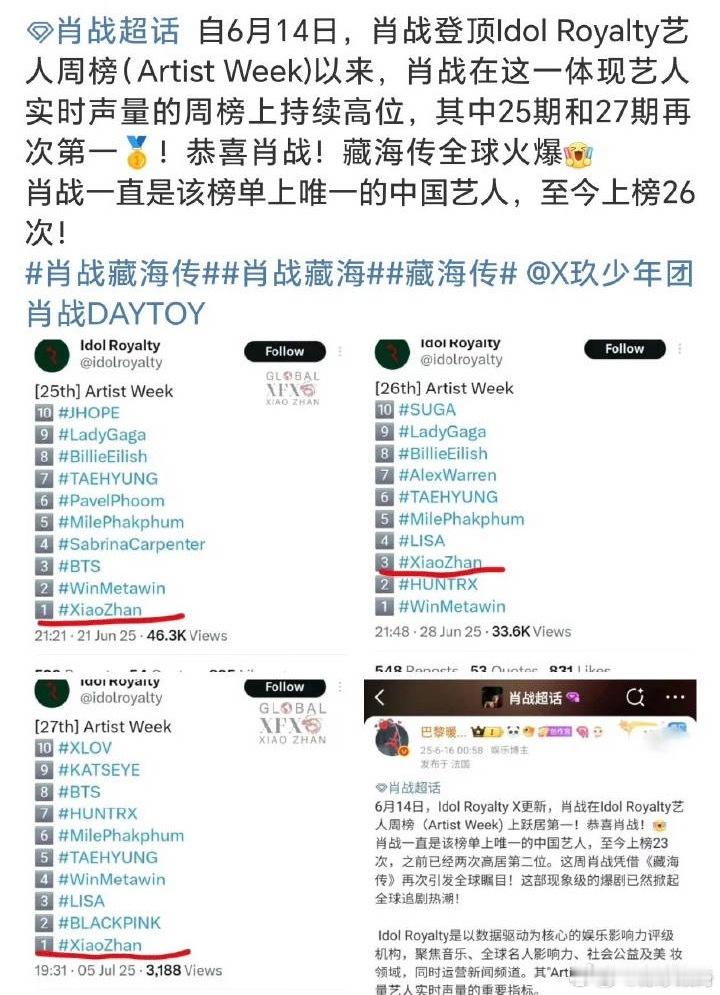The height and width of the screenshot is (995, 720).
Task: Follow Idol Royalty on the 27th tweet
Action: point(285,687)
